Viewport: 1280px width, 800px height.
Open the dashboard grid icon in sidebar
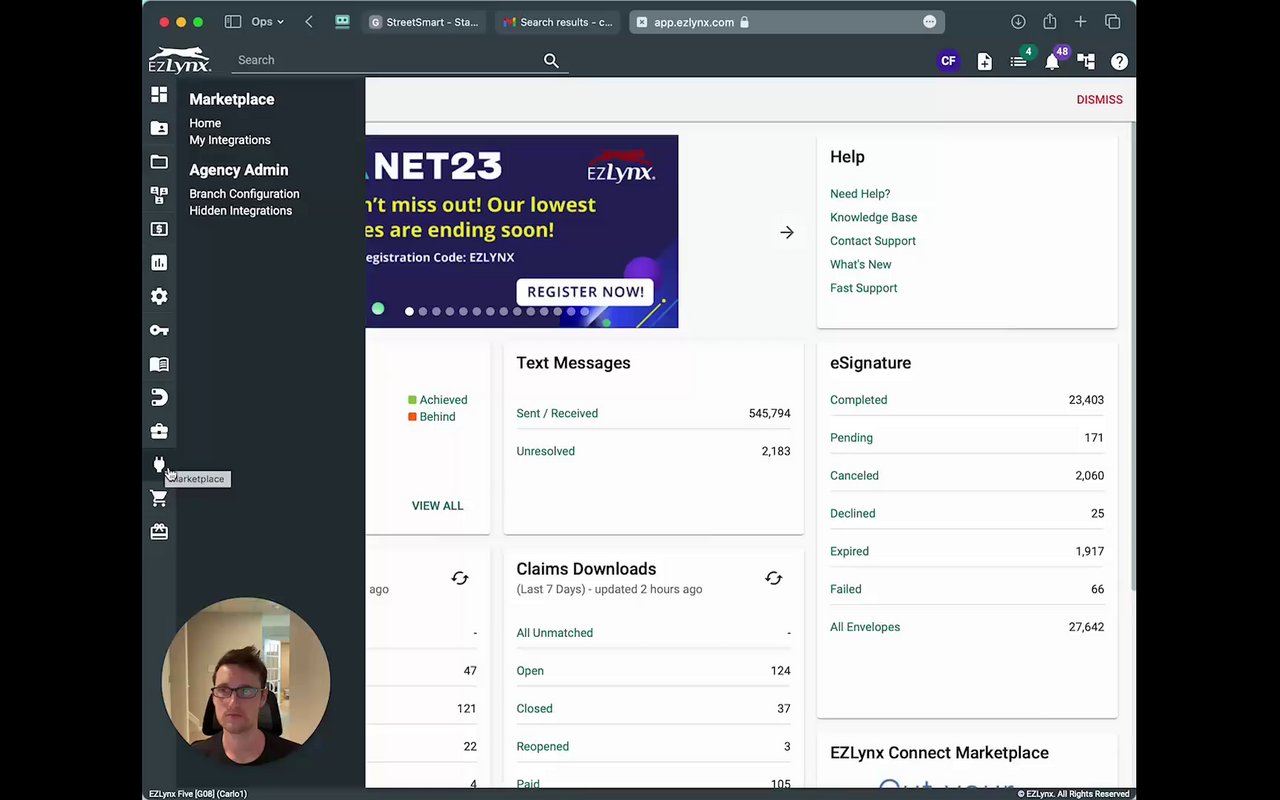coord(159,95)
